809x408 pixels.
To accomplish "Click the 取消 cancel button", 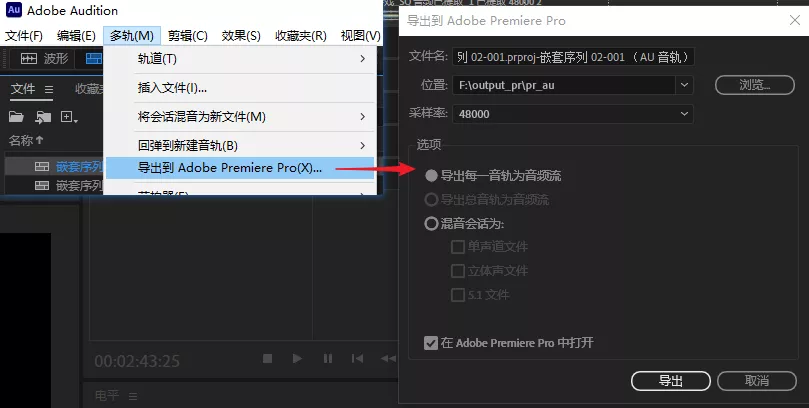I will (757, 381).
